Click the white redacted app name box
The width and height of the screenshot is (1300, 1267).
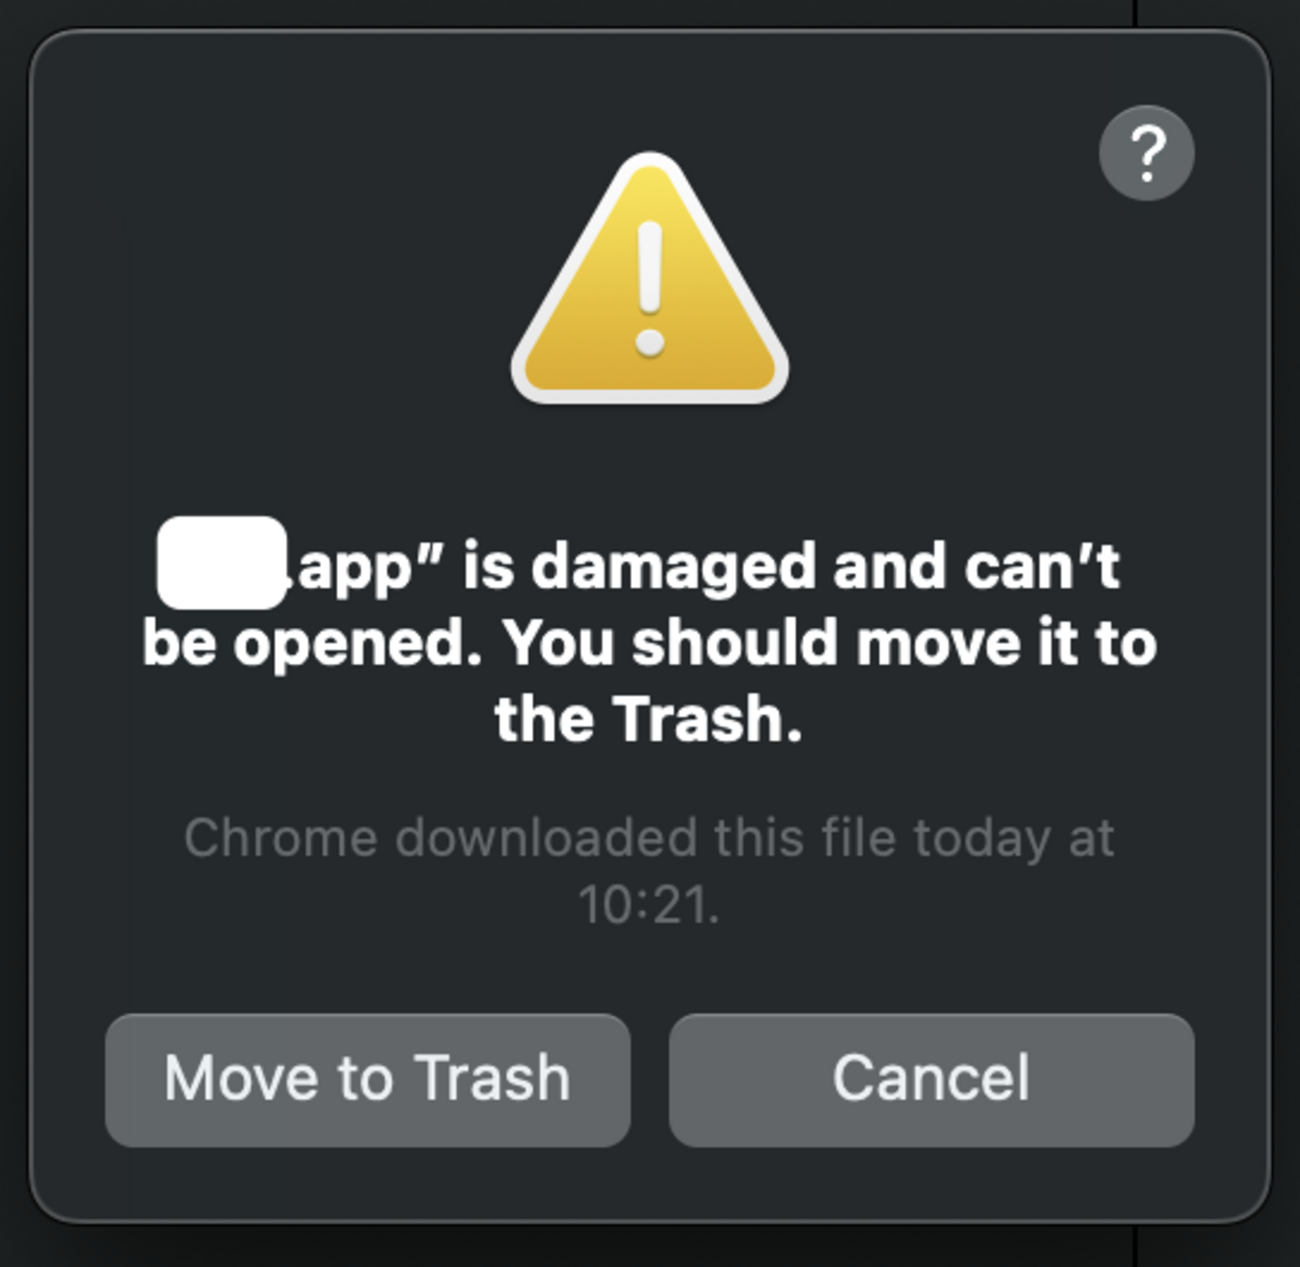(222, 563)
